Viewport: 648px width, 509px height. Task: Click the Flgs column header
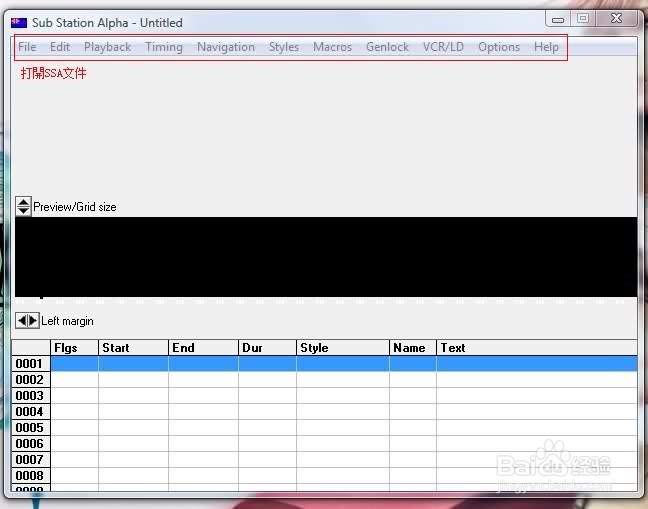(x=74, y=348)
